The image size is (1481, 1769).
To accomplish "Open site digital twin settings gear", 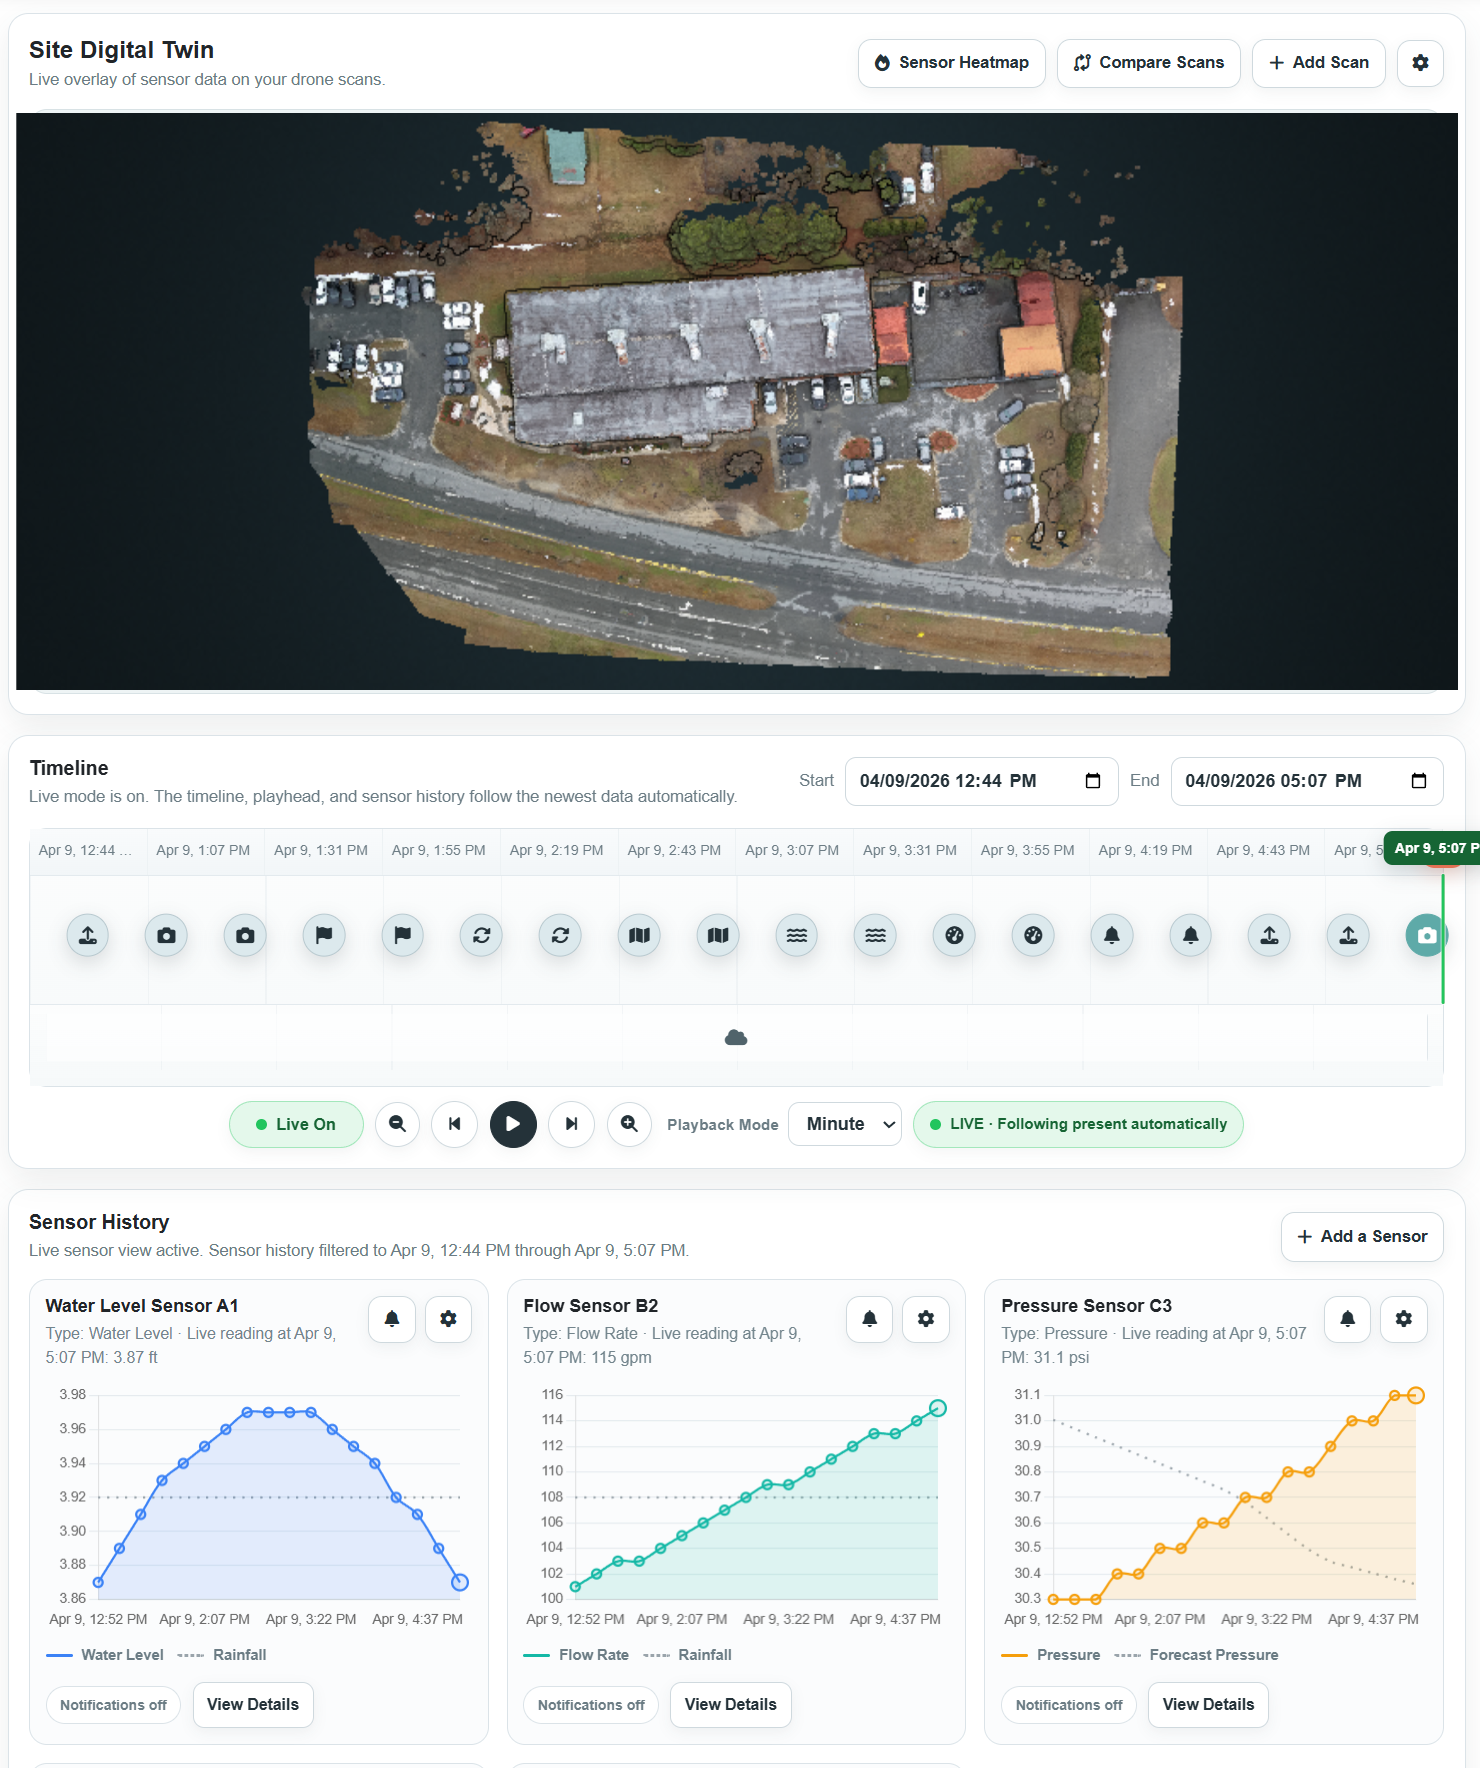I will coord(1420,63).
